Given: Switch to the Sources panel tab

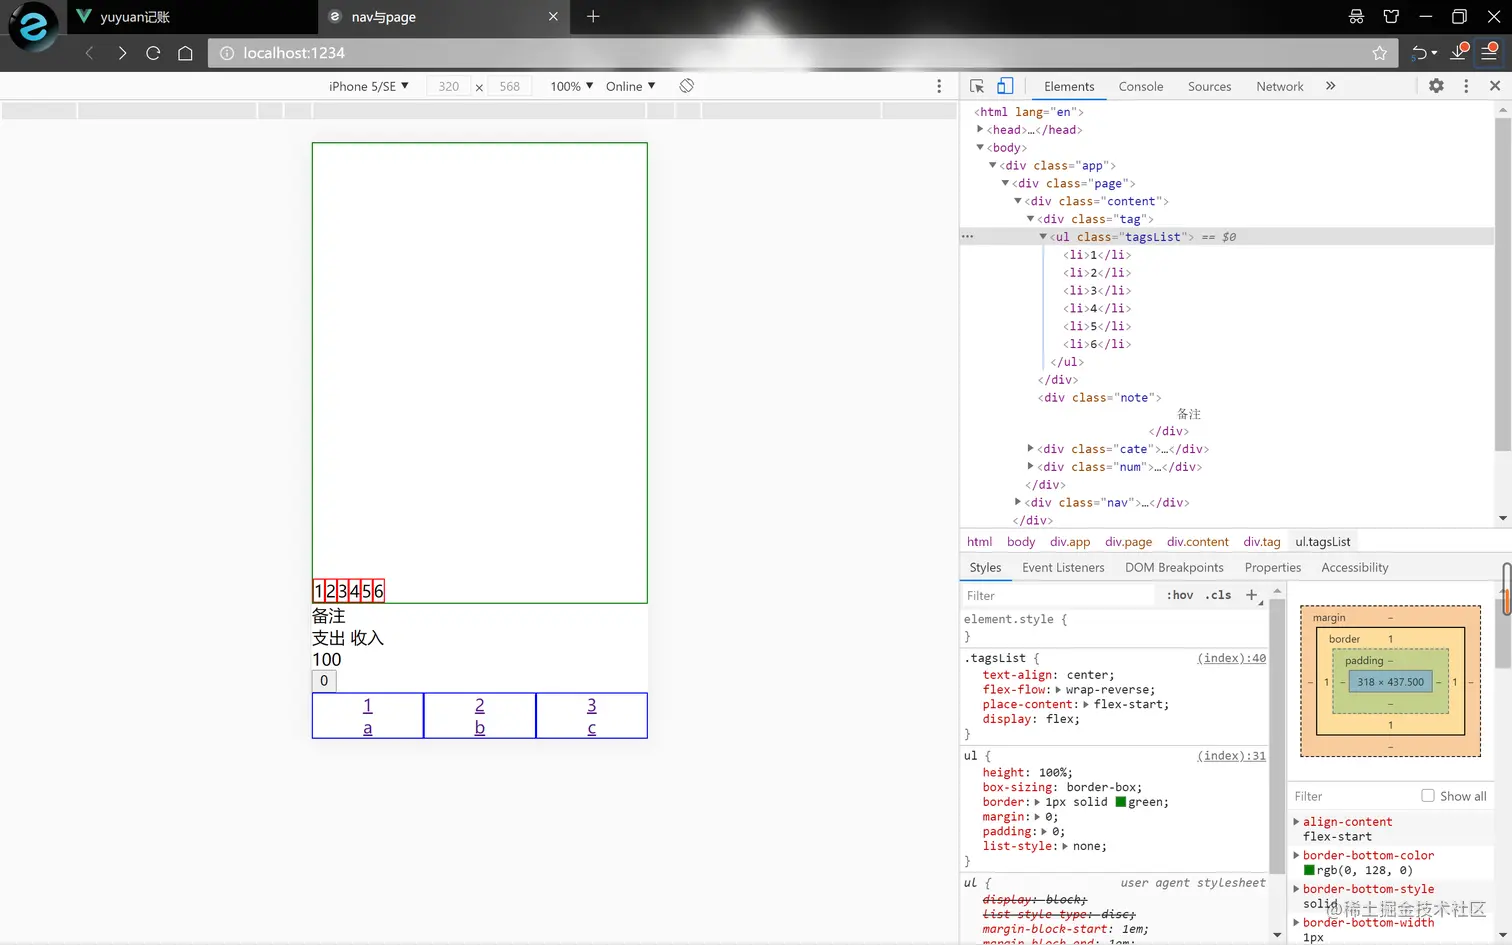Looking at the screenshot, I should click(x=1209, y=87).
